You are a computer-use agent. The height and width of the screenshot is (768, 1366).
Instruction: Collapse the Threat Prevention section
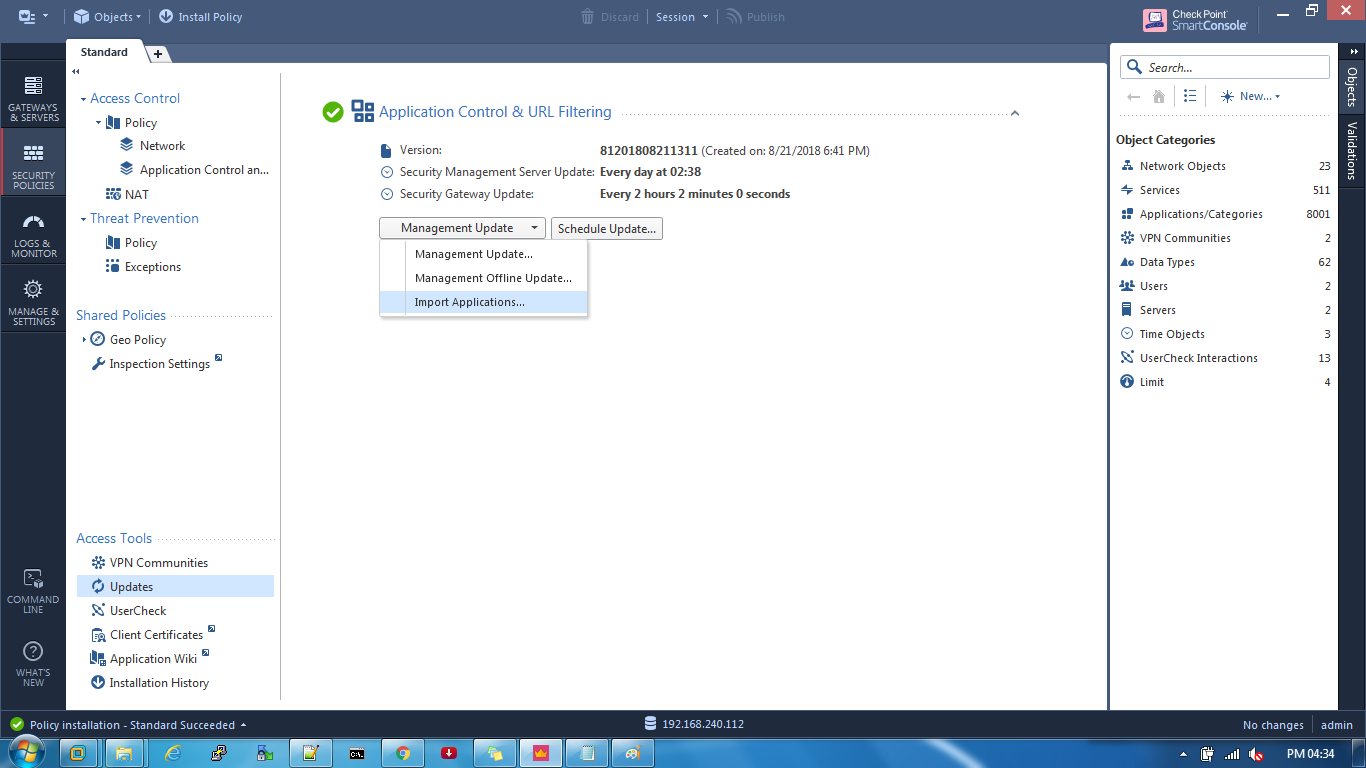(x=84, y=219)
